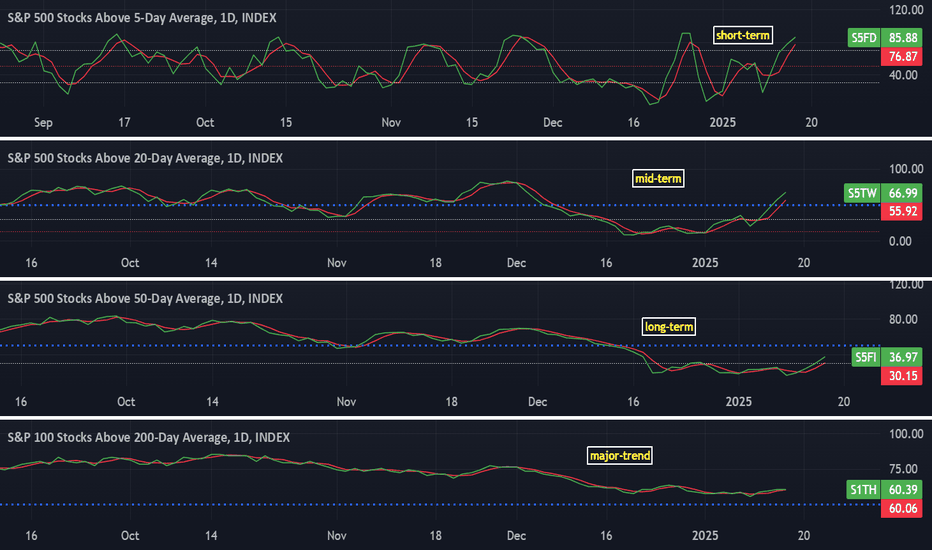Click Oct on the 5-Day chart time axis
The image size is (932, 550).
pos(205,122)
